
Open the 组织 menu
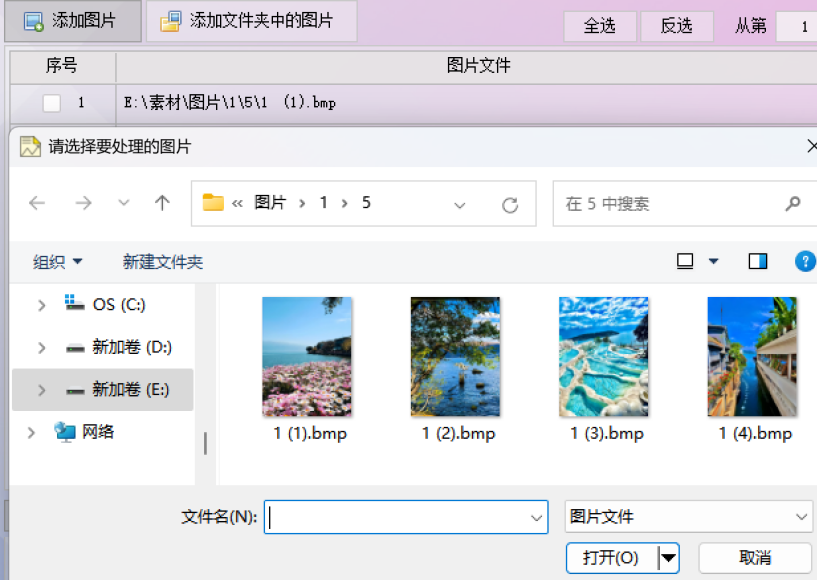tap(57, 262)
